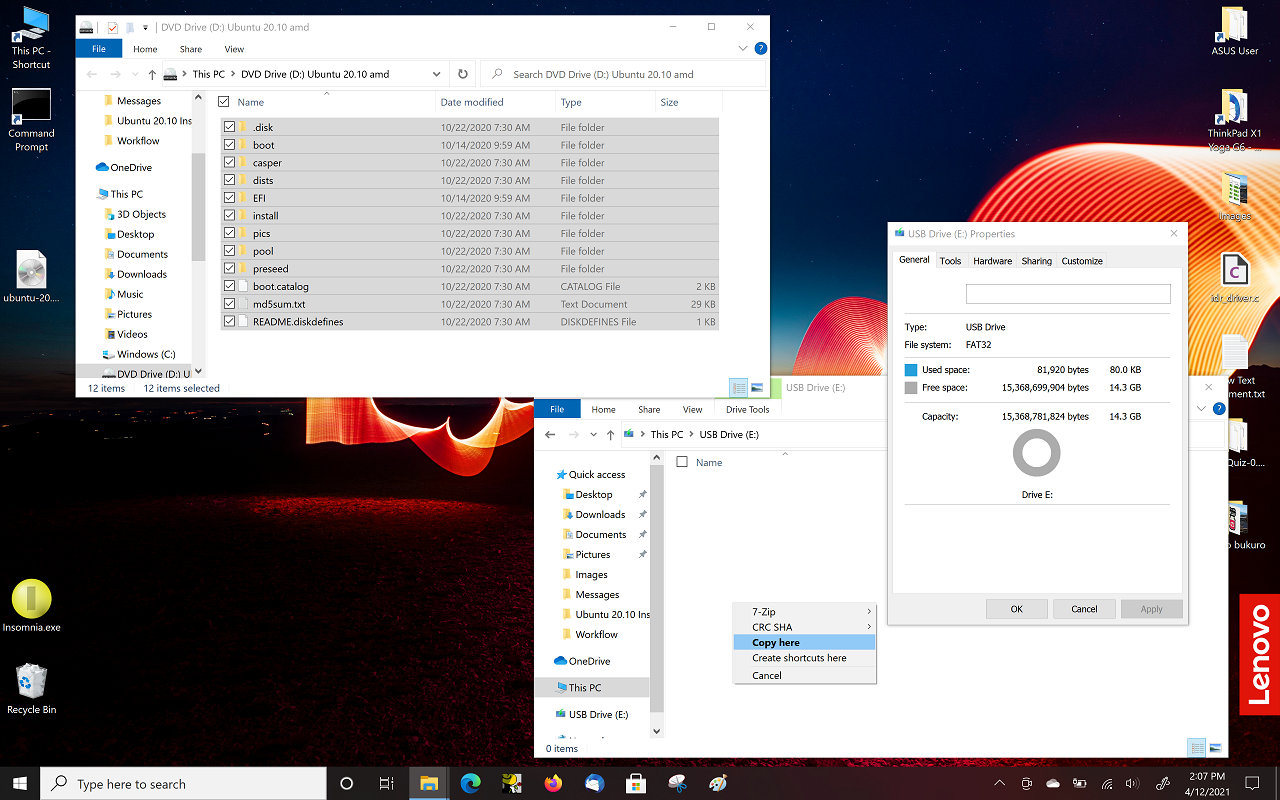Open the Recycle Bin desktop icon
This screenshot has width=1280, height=800.
point(31,688)
